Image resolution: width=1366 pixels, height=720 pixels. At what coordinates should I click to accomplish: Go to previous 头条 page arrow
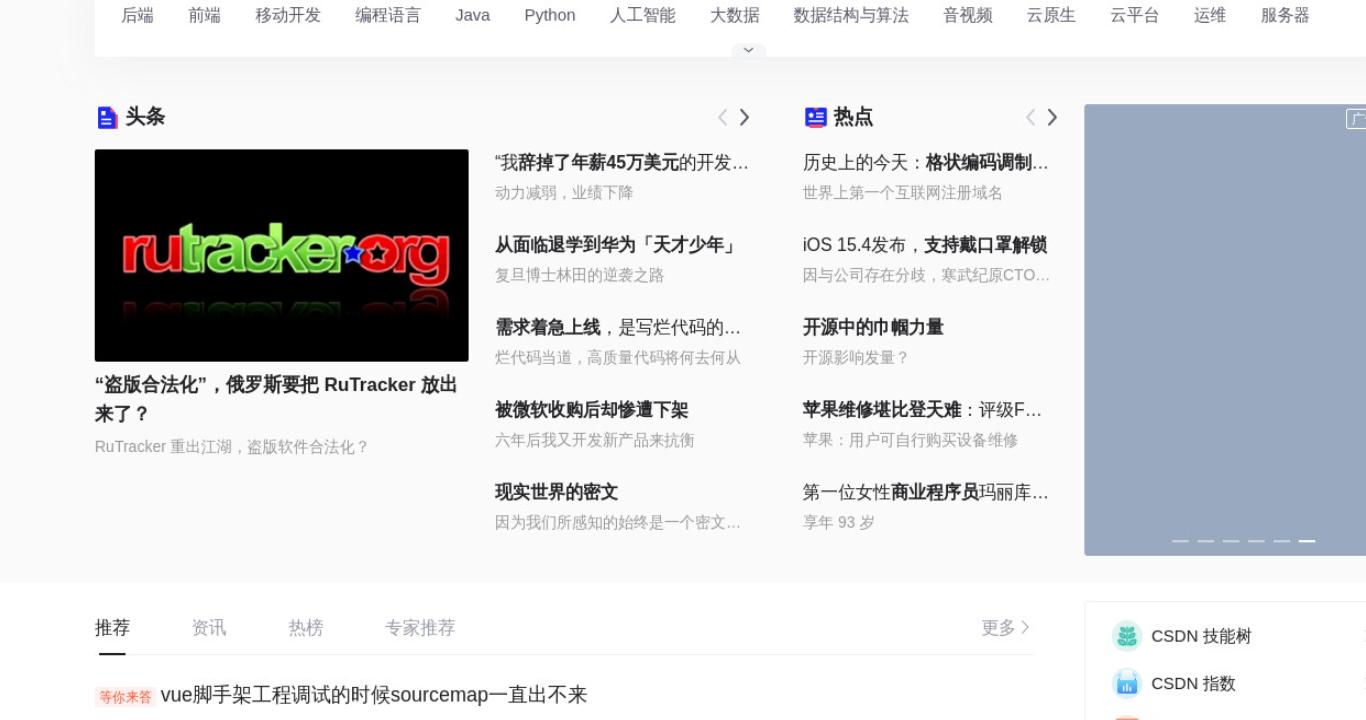click(x=723, y=118)
